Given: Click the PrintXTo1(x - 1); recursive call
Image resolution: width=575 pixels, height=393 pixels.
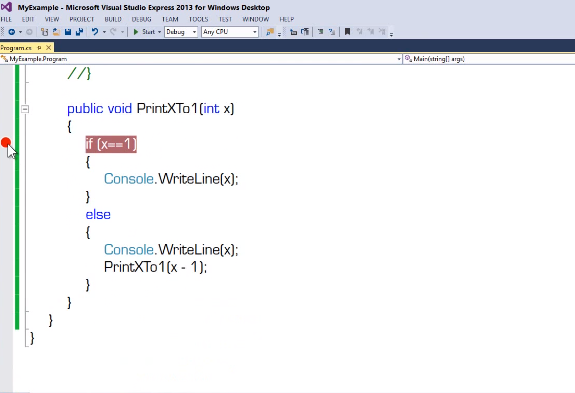Looking at the screenshot, I should (x=155, y=267).
